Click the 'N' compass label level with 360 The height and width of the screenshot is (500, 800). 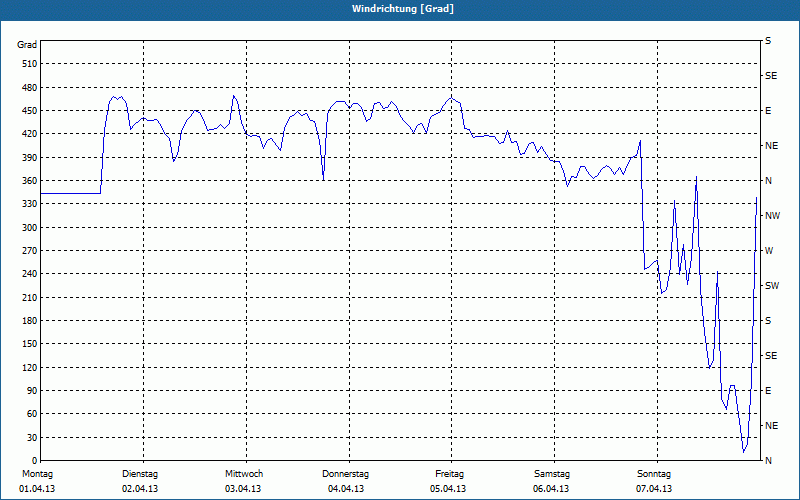(x=769, y=181)
